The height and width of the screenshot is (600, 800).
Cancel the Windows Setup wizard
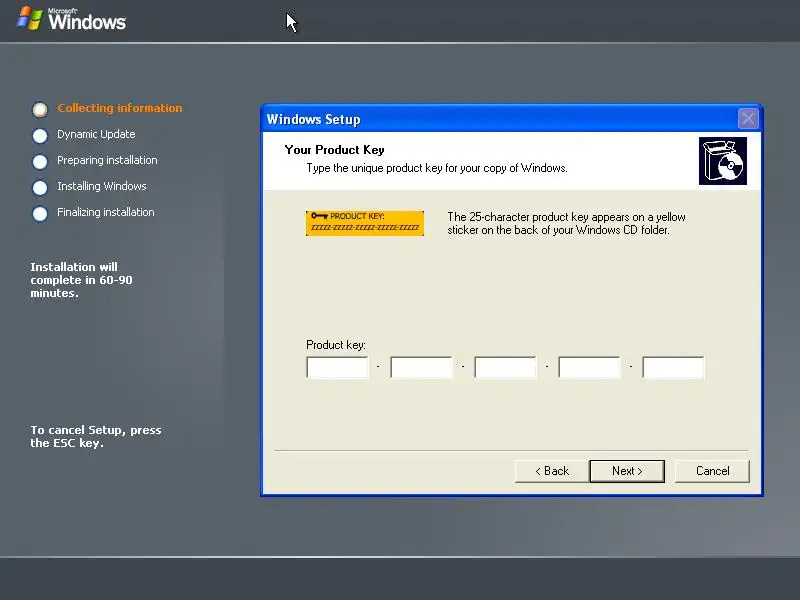point(712,471)
